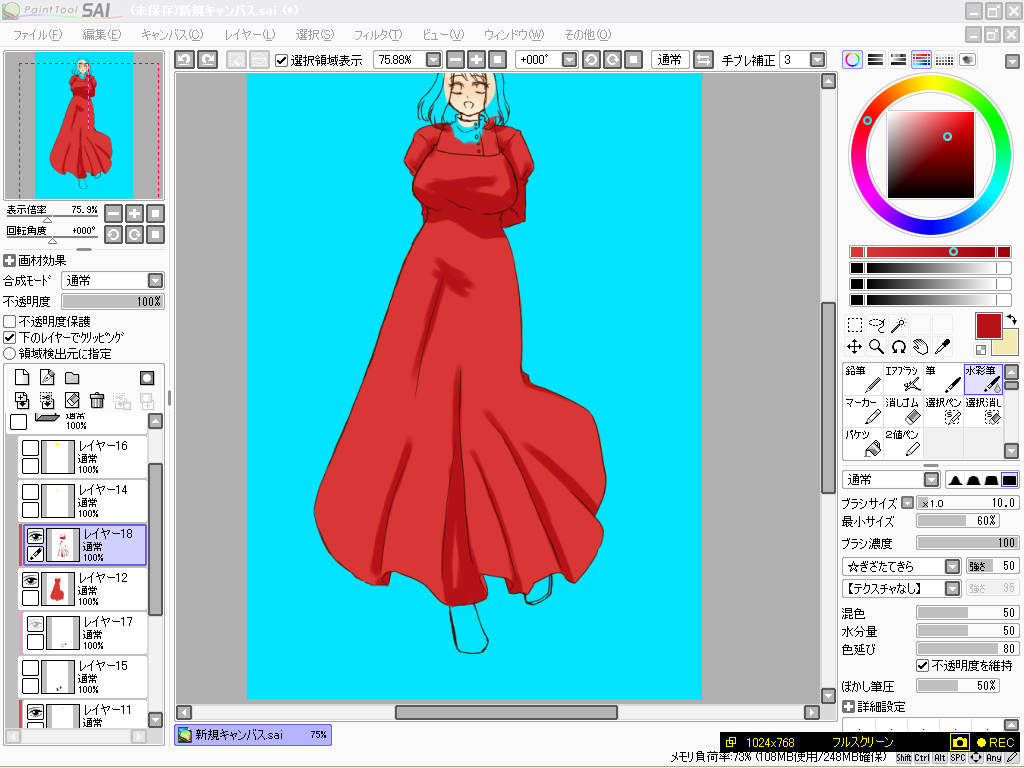Open the 手ブレ補正 stabilizer dropdown
This screenshot has height=768, width=1024.
tap(817, 60)
